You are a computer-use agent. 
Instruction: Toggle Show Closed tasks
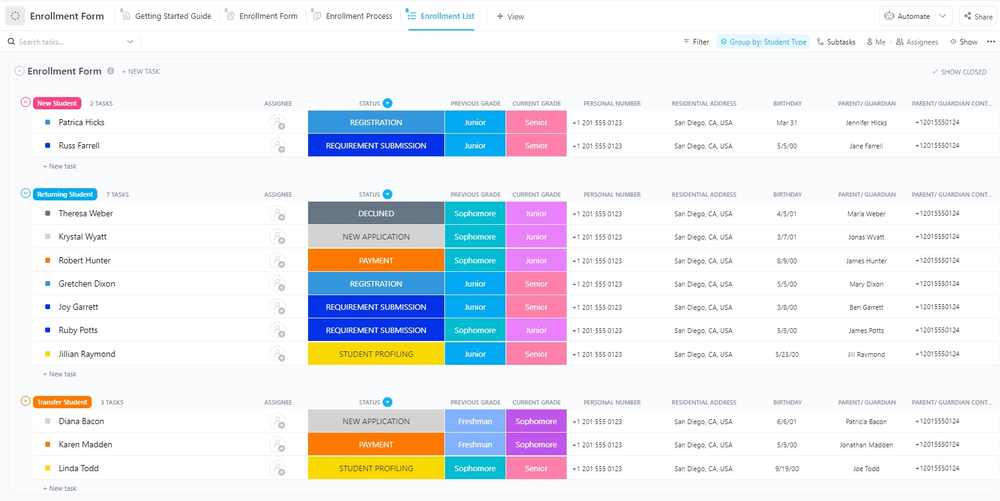coord(958,72)
